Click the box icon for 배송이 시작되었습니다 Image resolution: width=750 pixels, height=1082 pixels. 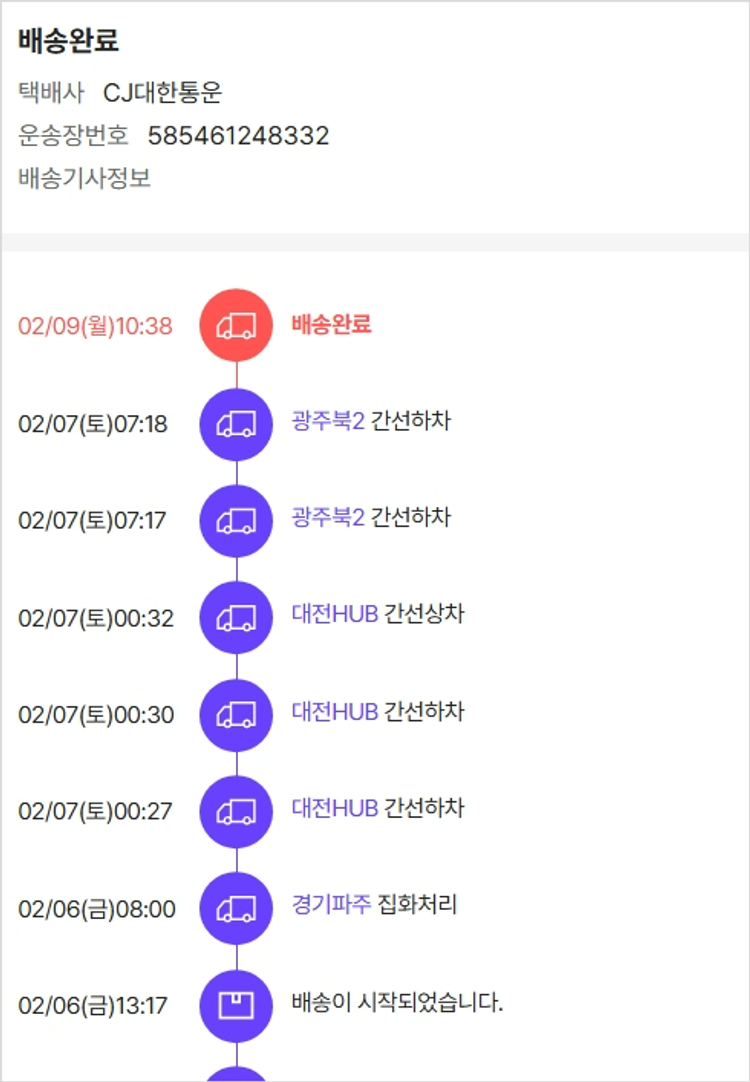[x=236, y=1005]
